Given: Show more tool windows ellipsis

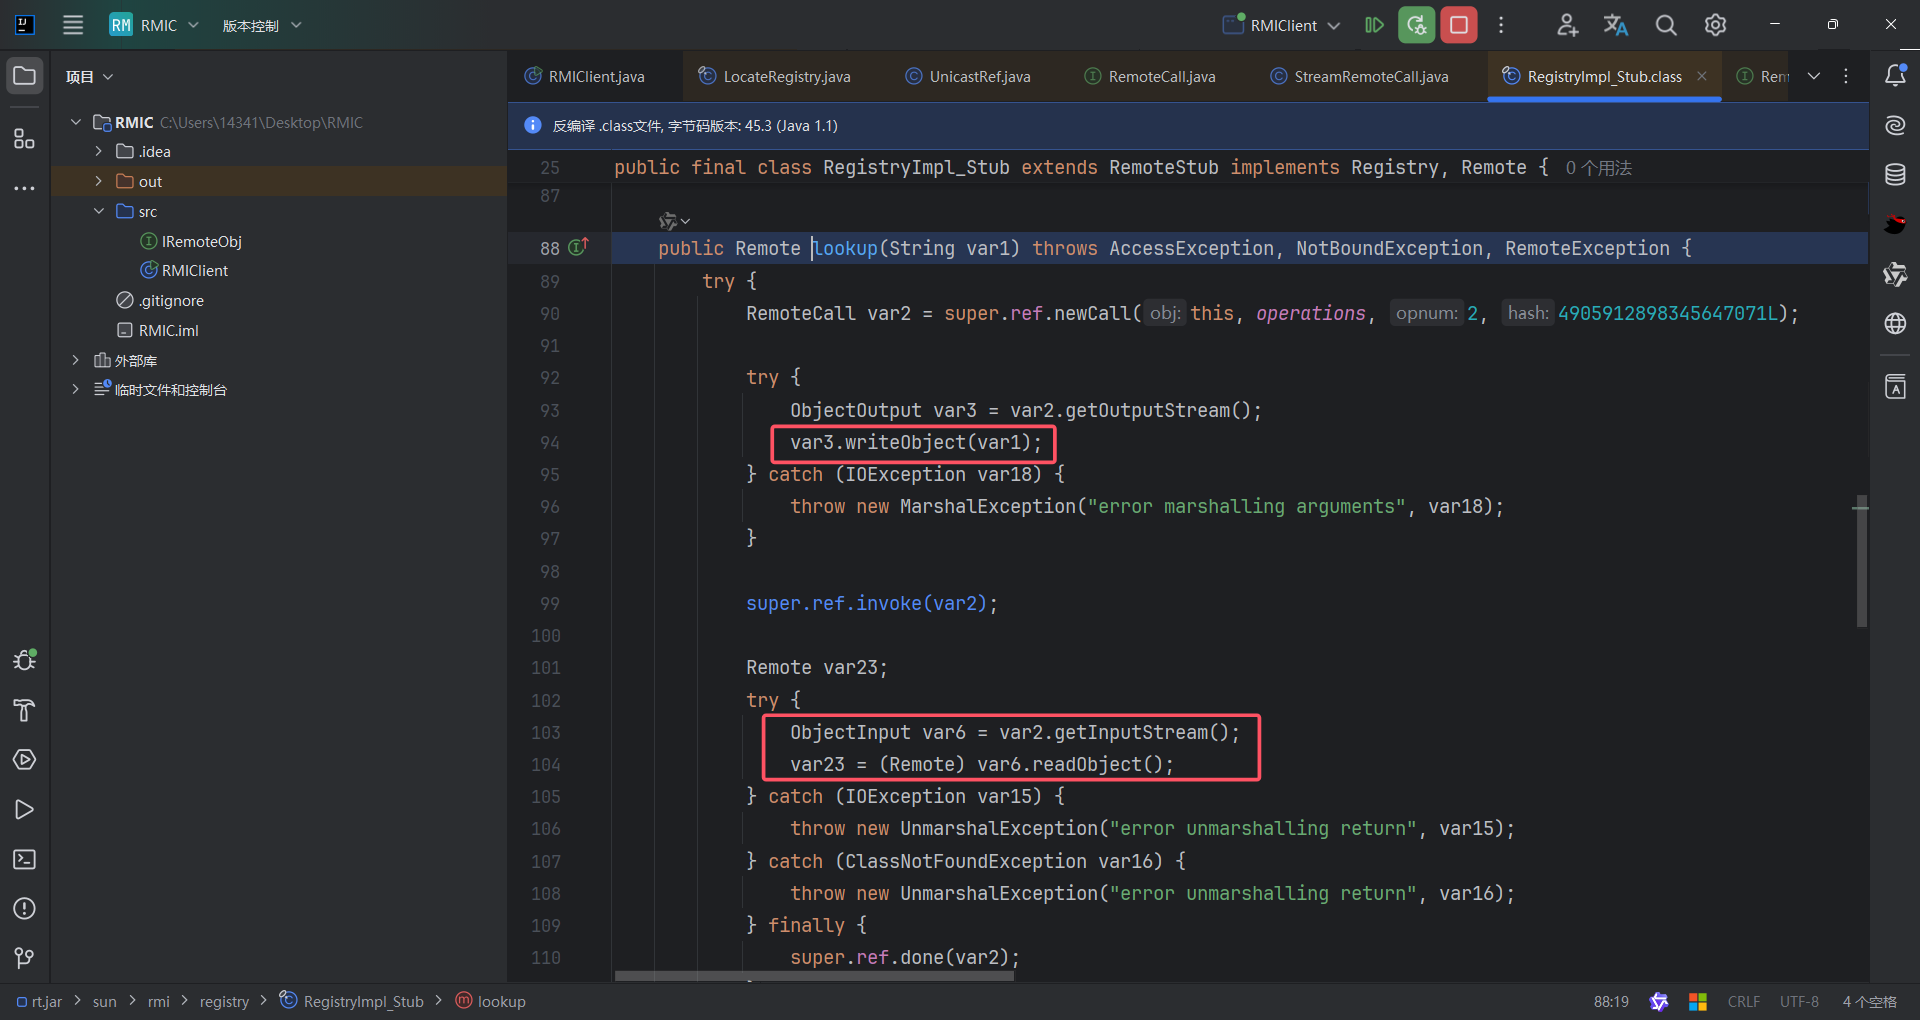Looking at the screenshot, I should [x=25, y=188].
